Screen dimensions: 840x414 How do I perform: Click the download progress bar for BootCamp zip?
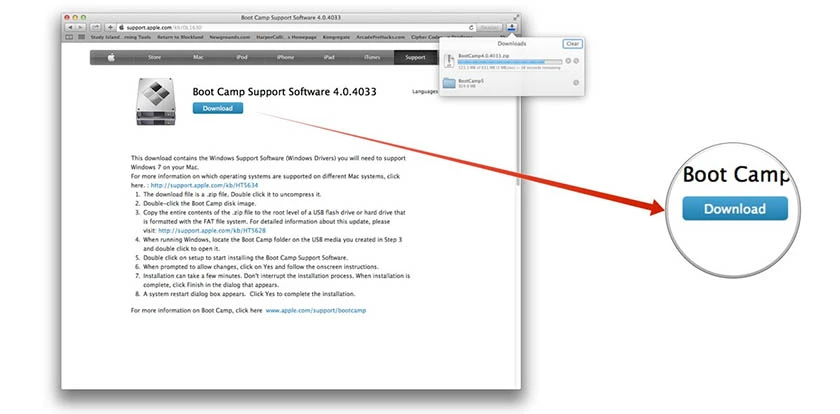[509, 62]
